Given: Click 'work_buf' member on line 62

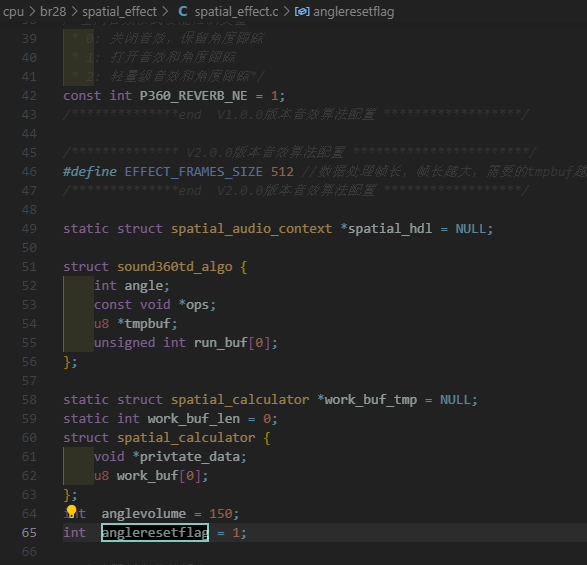Looking at the screenshot, I should pyautogui.click(x=147, y=476).
